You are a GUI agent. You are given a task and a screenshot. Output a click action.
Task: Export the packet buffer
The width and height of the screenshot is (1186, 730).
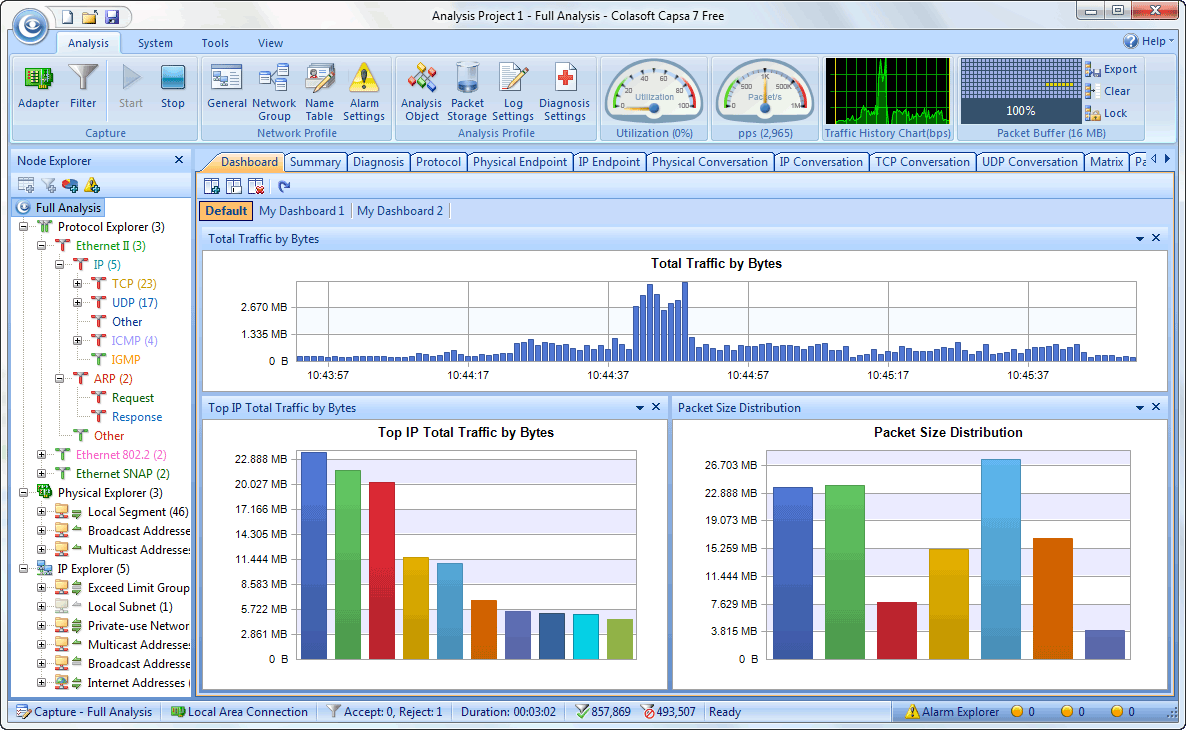(x=1111, y=70)
